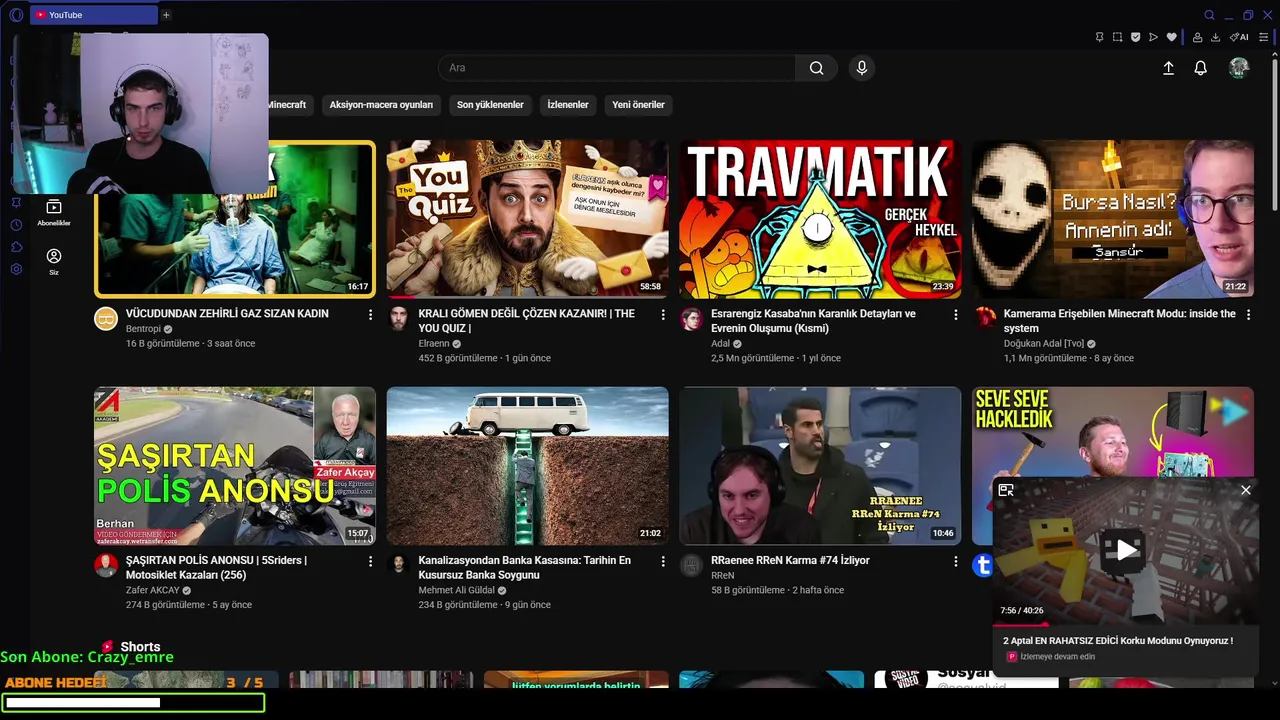This screenshot has height=720, width=1280.
Task: Play the video in the mini player
Action: pos(1125,549)
